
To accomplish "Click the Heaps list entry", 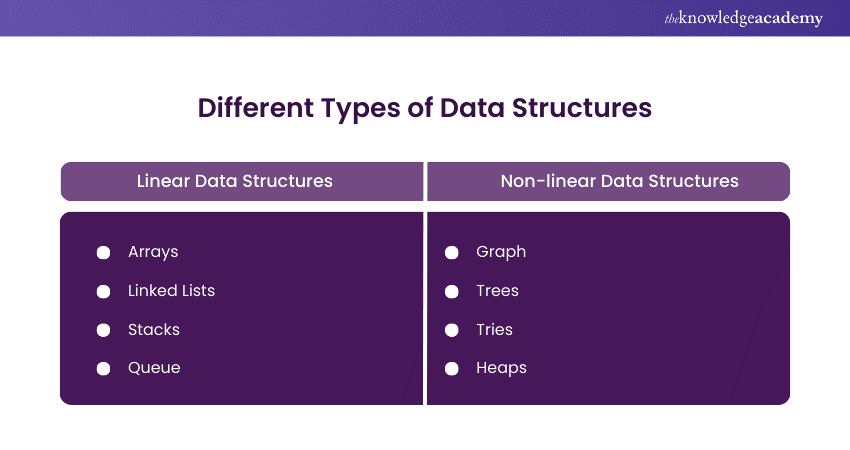I will coord(501,368).
